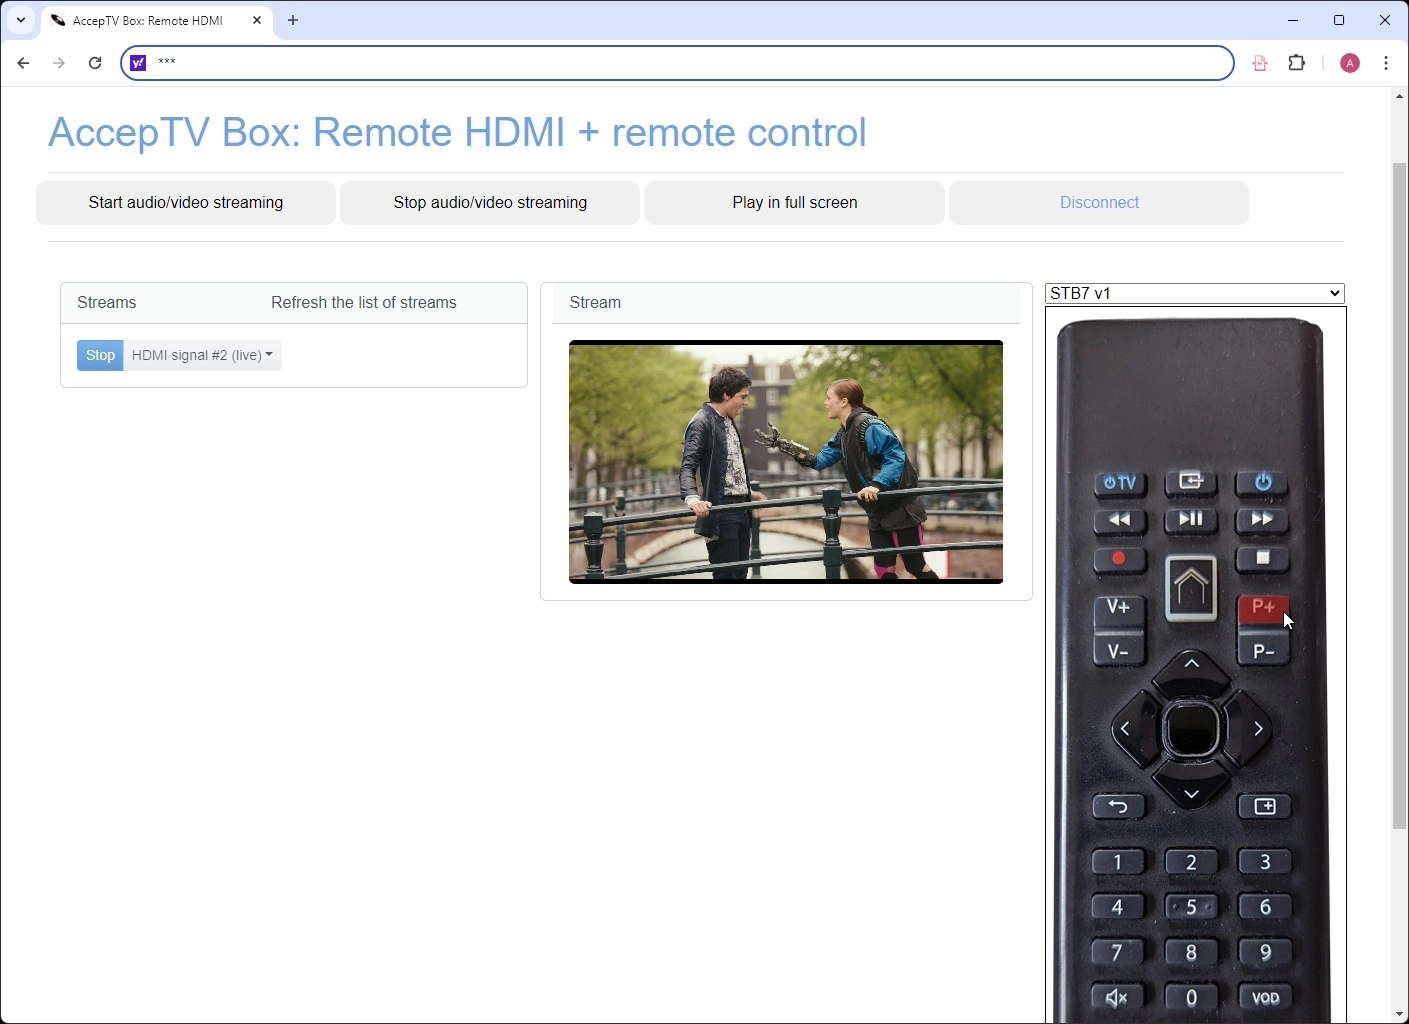
Task: Click the OK center button on d-pad
Action: click(x=1191, y=730)
